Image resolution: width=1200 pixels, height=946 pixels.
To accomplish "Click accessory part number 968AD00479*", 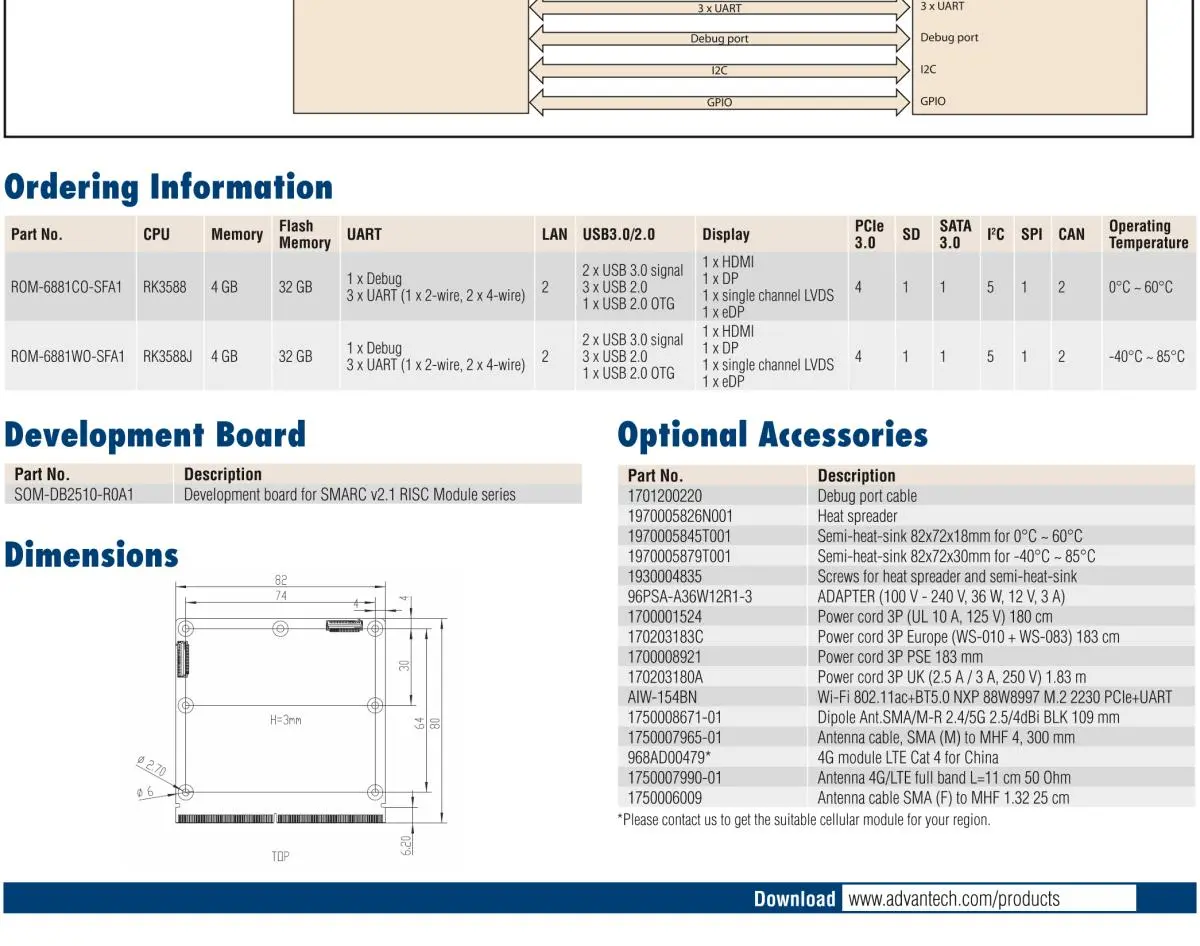I will (x=669, y=756).
